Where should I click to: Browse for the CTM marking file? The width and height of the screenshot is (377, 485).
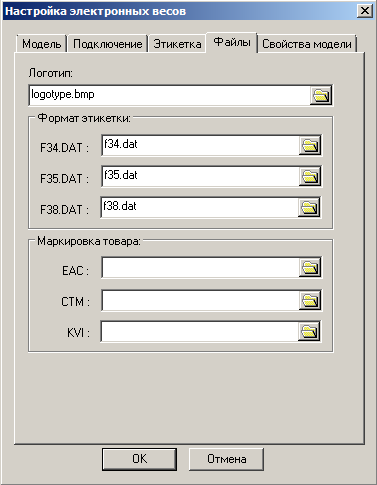pyautogui.click(x=310, y=300)
